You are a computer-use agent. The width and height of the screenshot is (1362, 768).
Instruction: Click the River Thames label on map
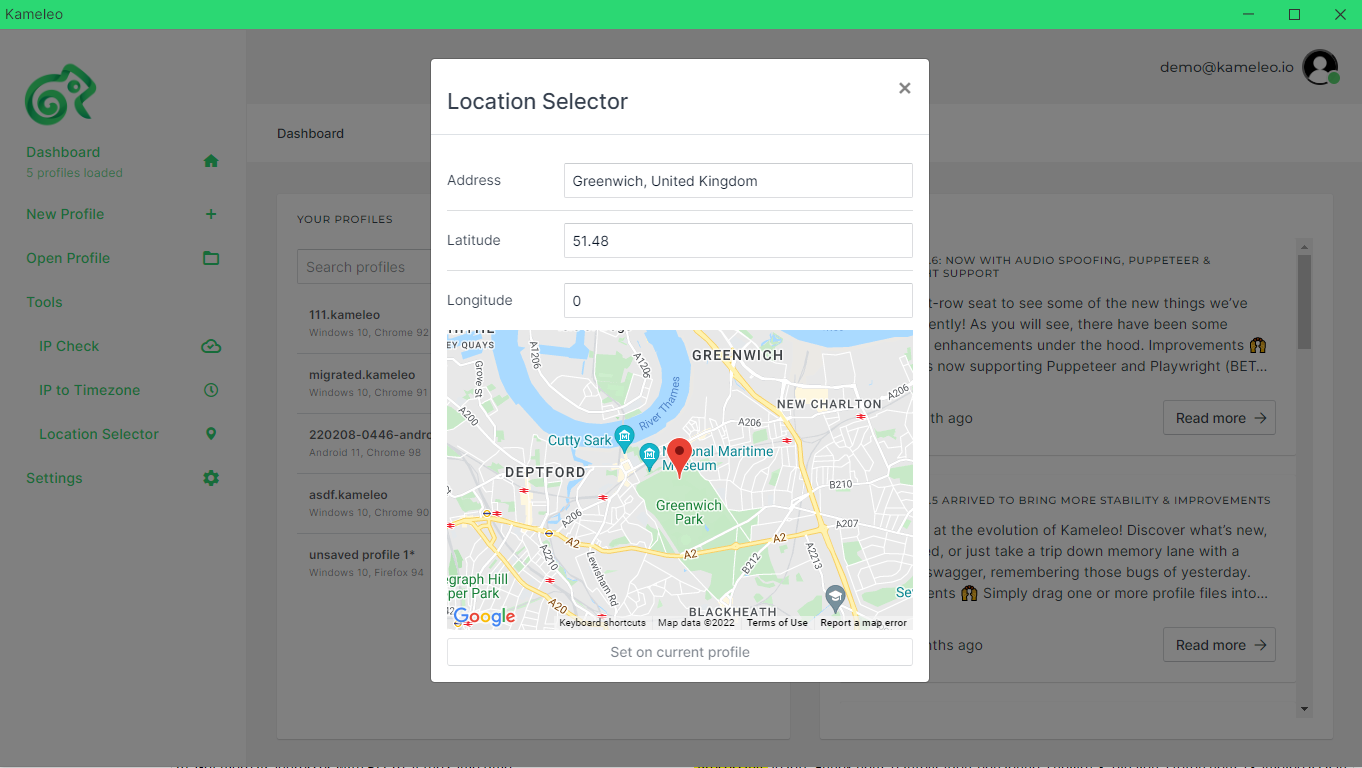click(x=660, y=404)
